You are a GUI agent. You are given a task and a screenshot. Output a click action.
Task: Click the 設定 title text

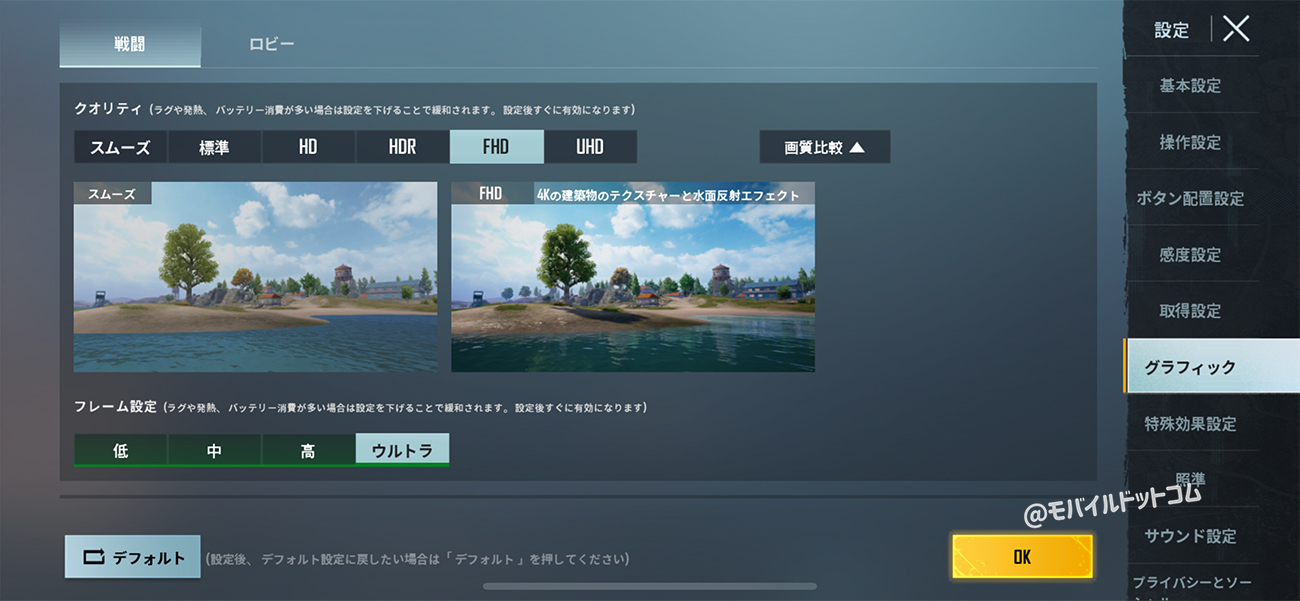point(1171,30)
